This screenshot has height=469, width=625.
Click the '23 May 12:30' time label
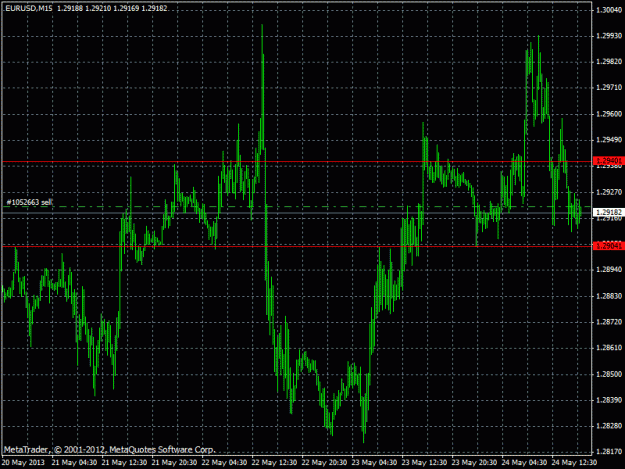coord(425,463)
